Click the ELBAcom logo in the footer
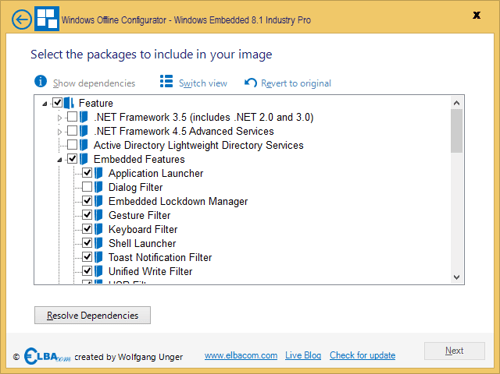500x374 pixels. click(47, 356)
